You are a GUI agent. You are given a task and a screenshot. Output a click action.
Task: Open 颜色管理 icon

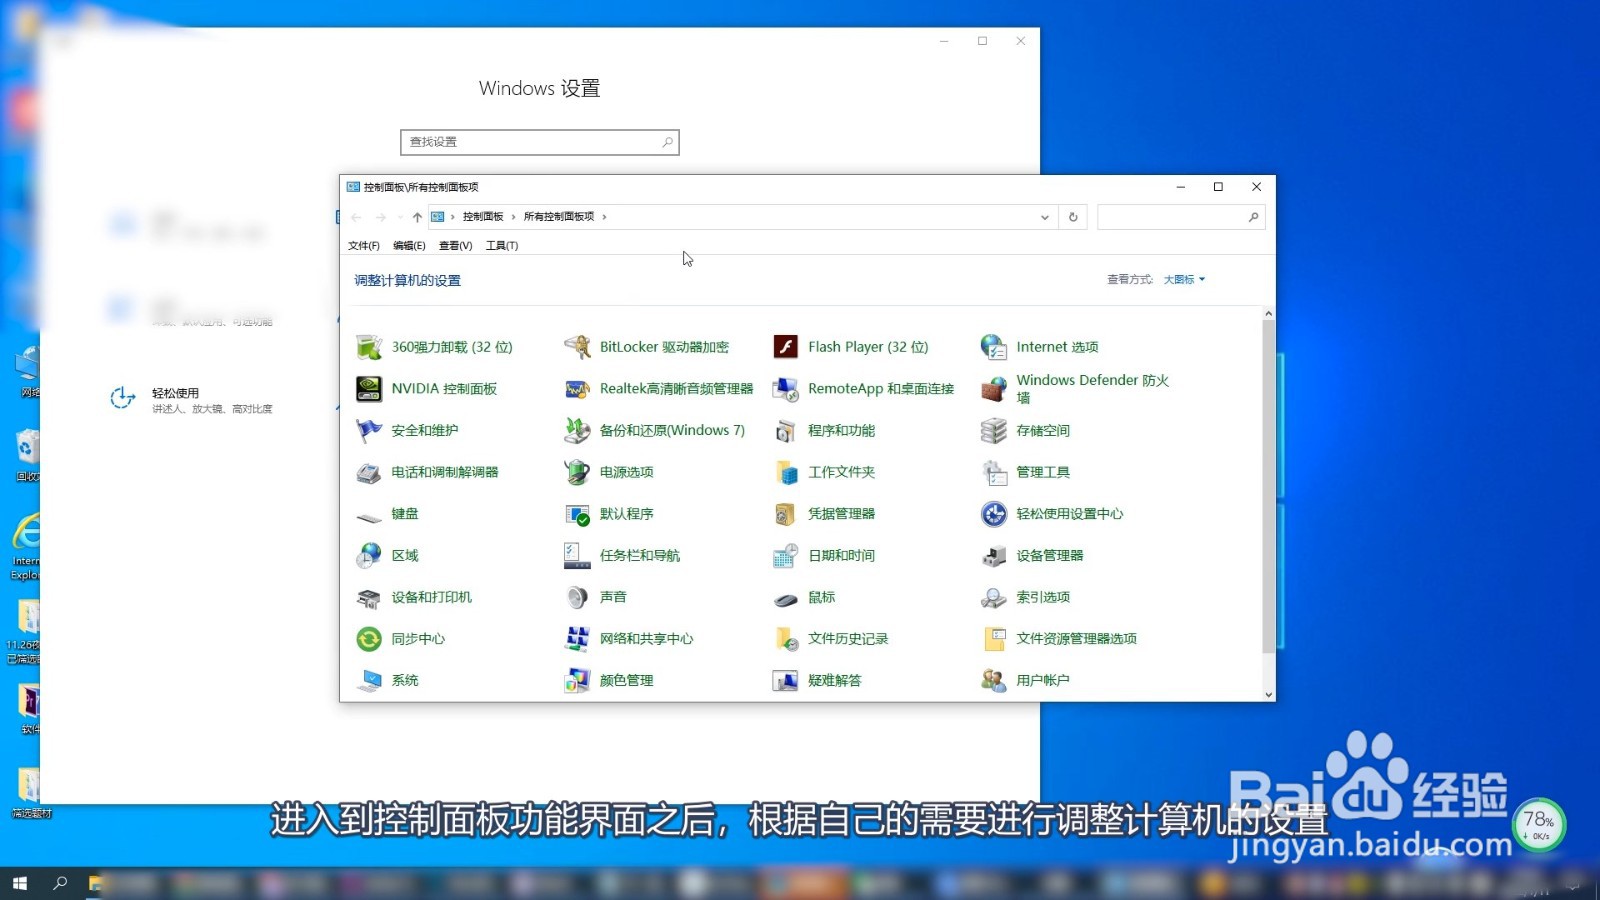pos(577,681)
